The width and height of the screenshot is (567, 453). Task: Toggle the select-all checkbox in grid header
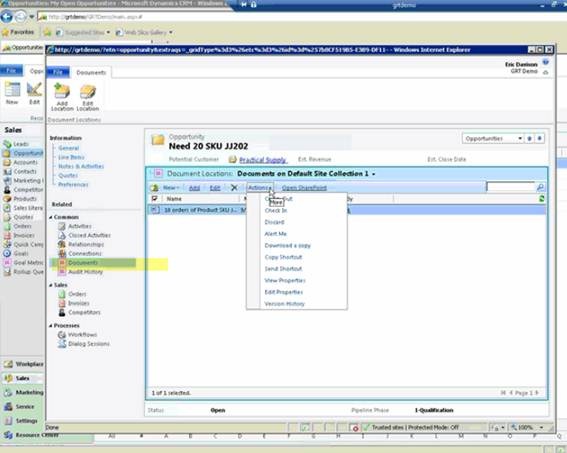tap(155, 199)
